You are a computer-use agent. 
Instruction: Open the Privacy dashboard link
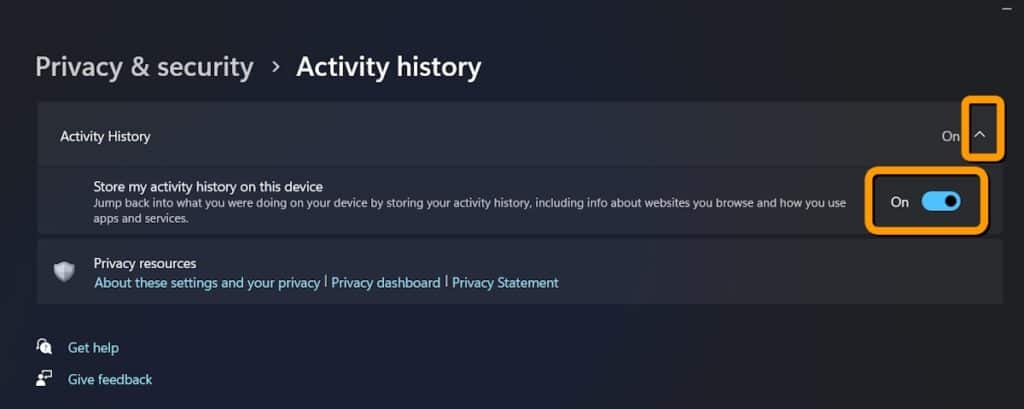tap(386, 283)
